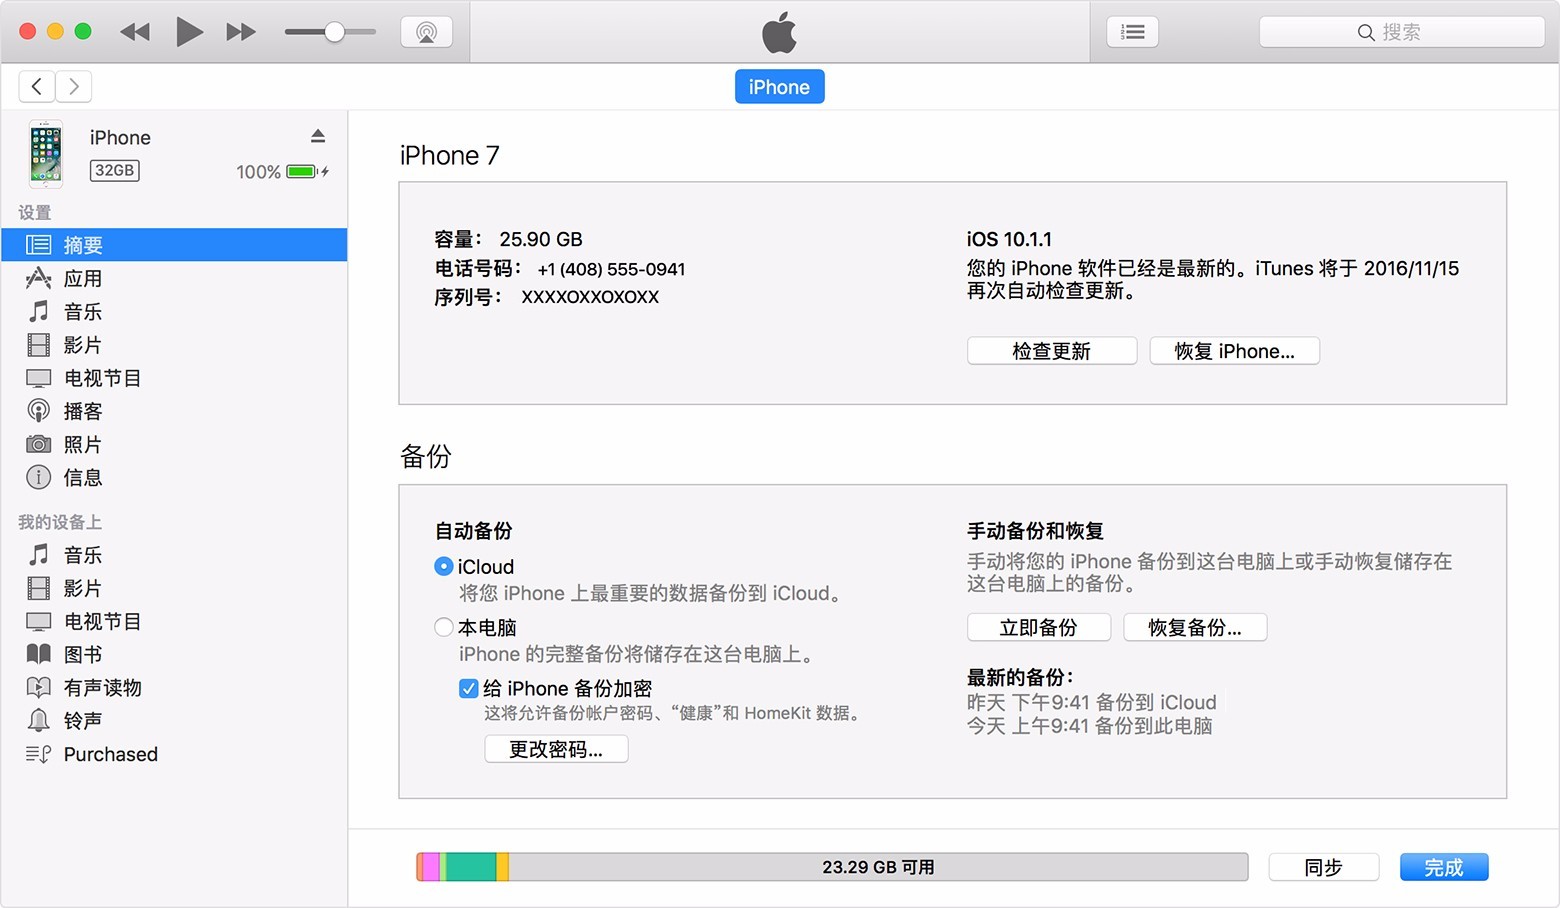Screen dimensions: 1560x908
Task: Open 摘要 summary in sidebar
Action: (x=174, y=245)
